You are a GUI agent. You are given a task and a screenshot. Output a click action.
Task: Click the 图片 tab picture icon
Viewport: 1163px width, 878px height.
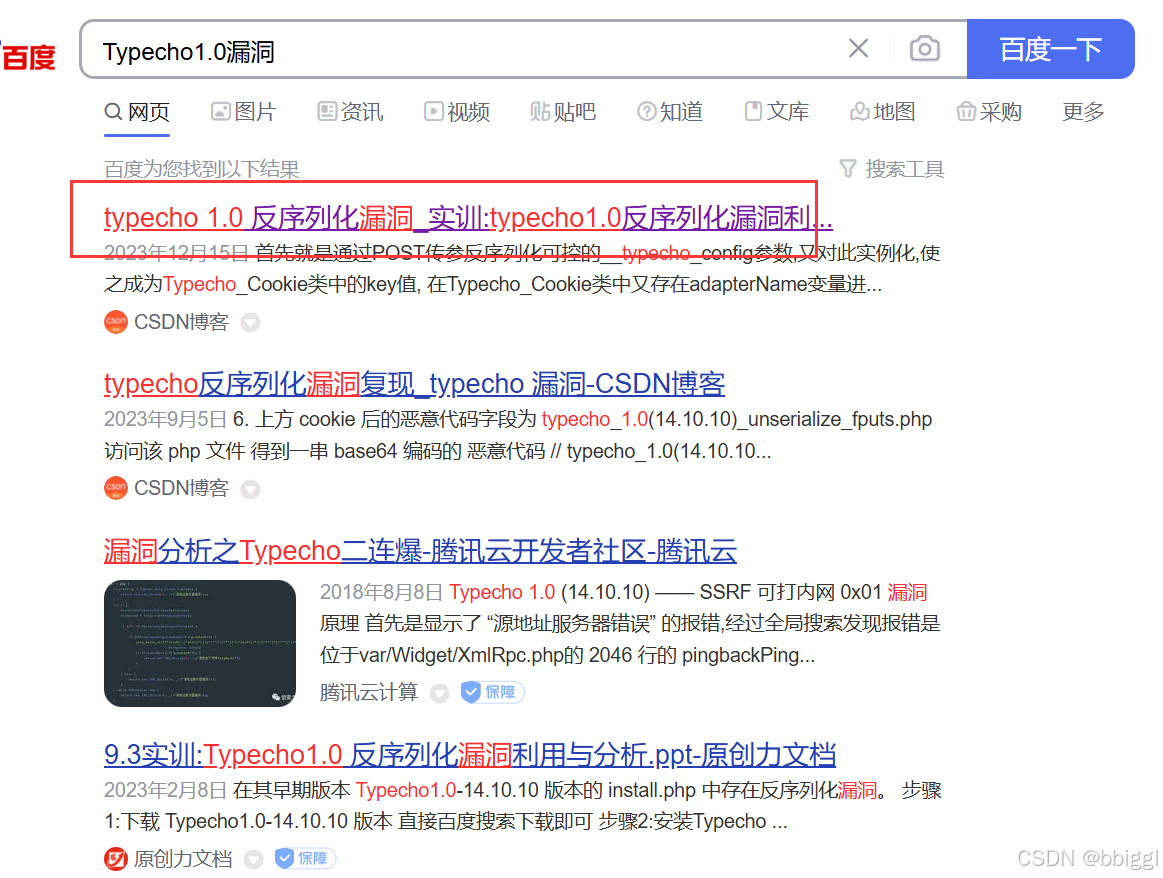point(220,111)
